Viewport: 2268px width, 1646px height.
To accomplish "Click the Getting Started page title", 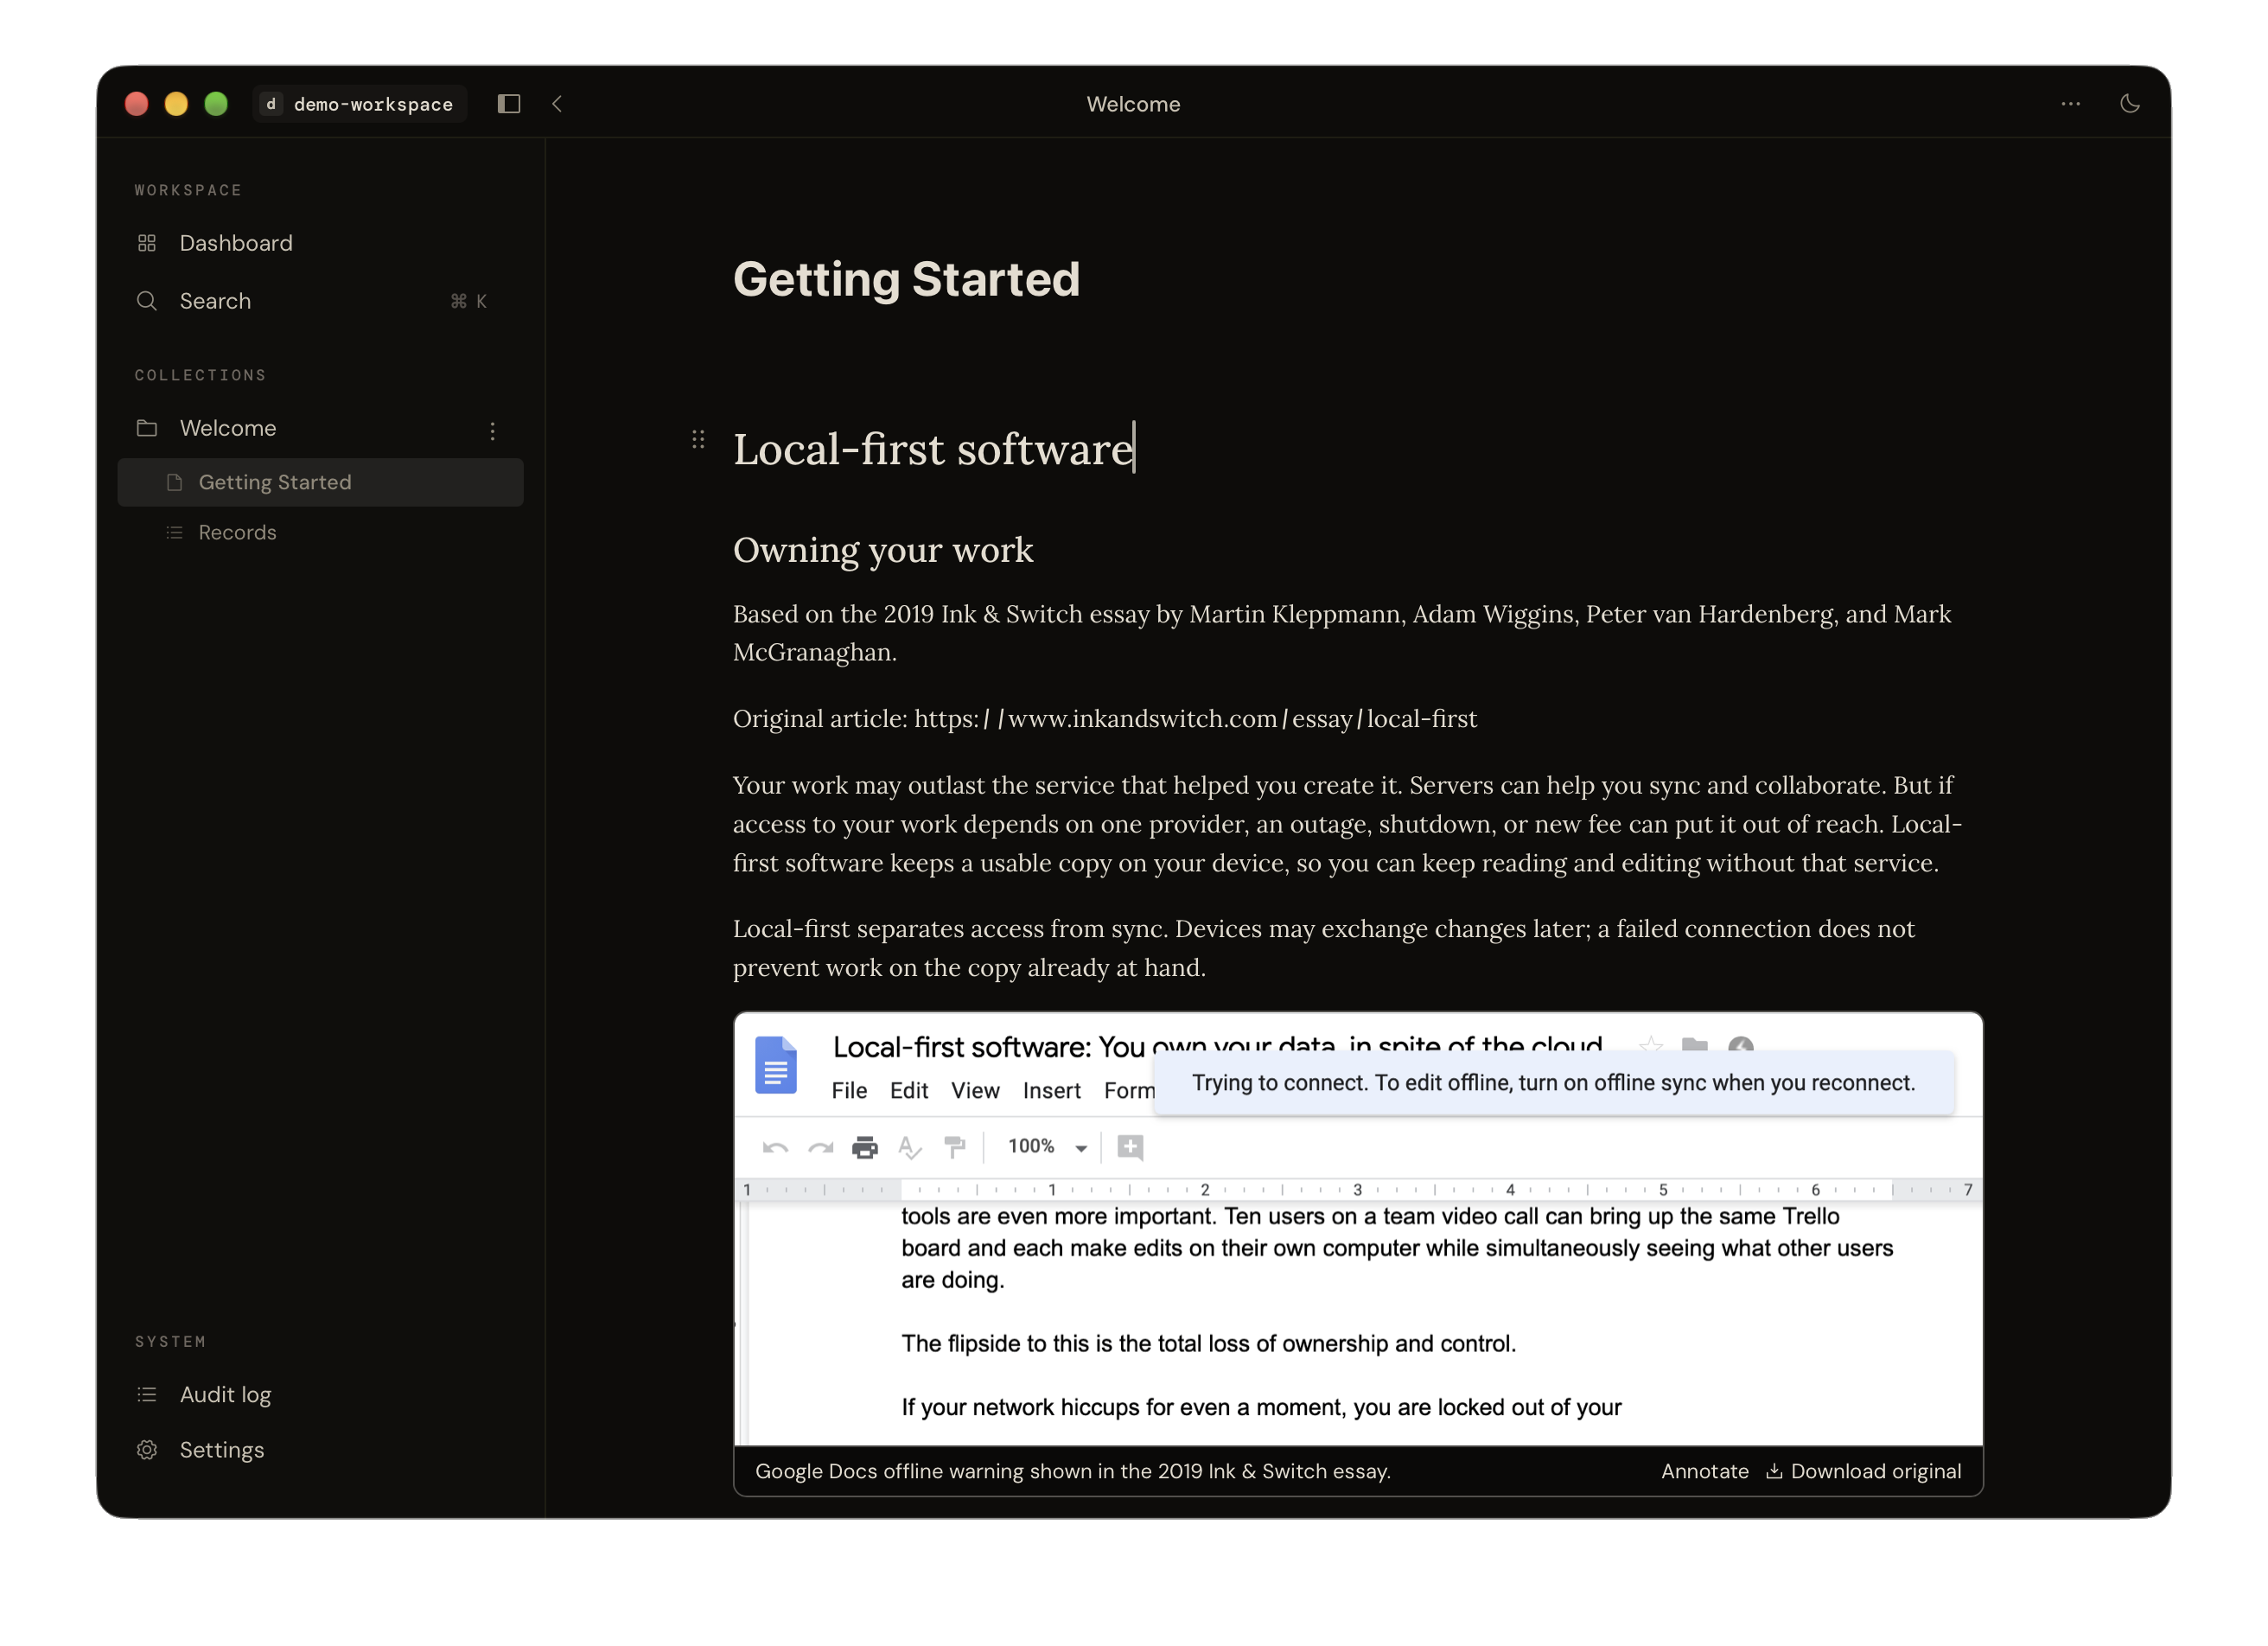I will [906, 279].
